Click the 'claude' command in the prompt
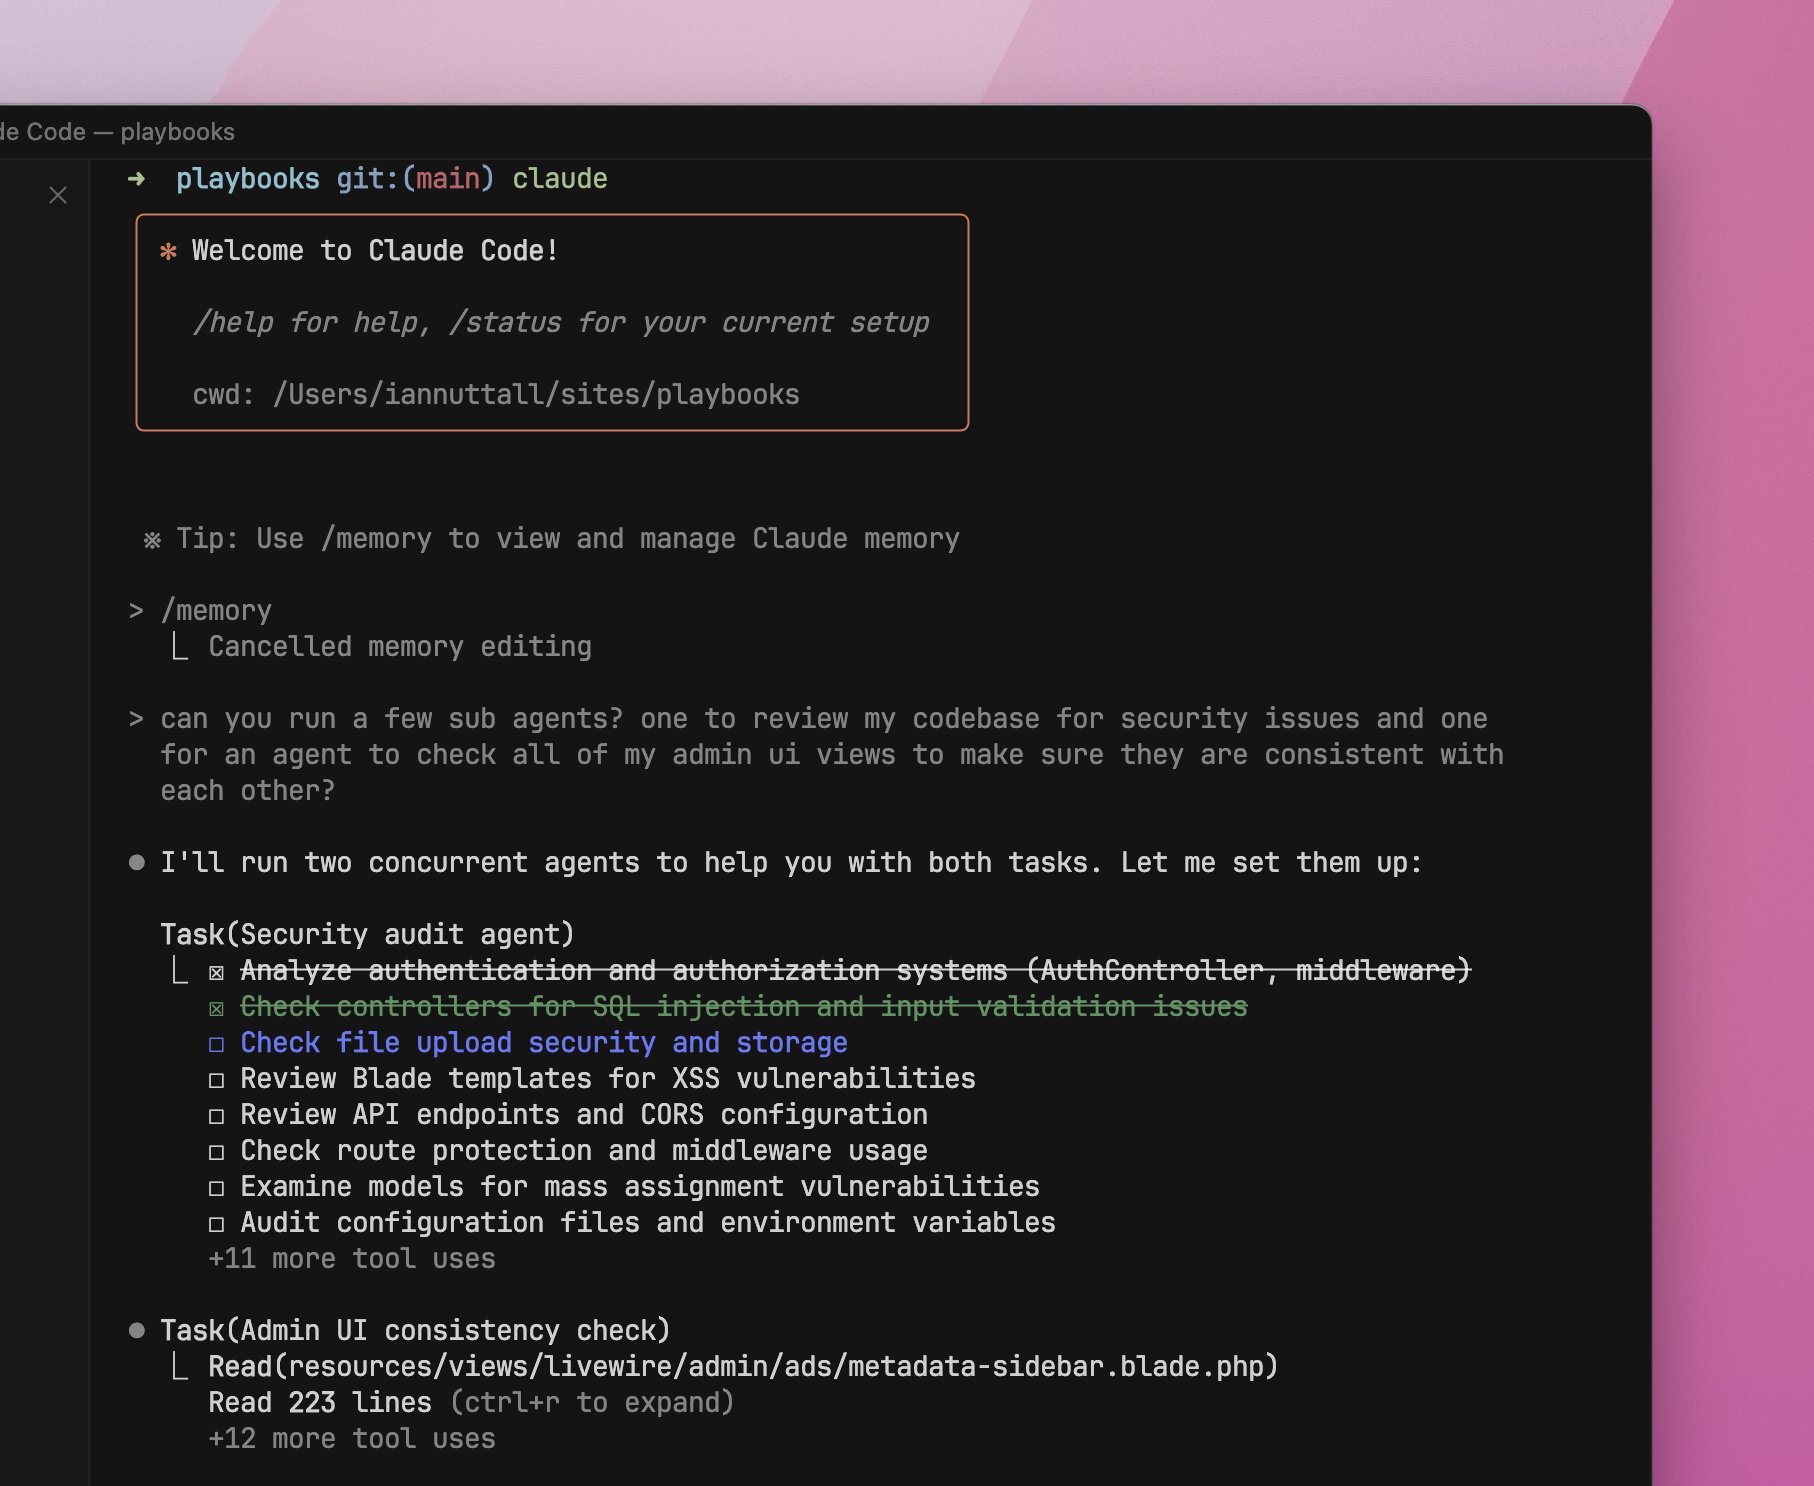The width and height of the screenshot is (1814, 1486). (560, 179)
